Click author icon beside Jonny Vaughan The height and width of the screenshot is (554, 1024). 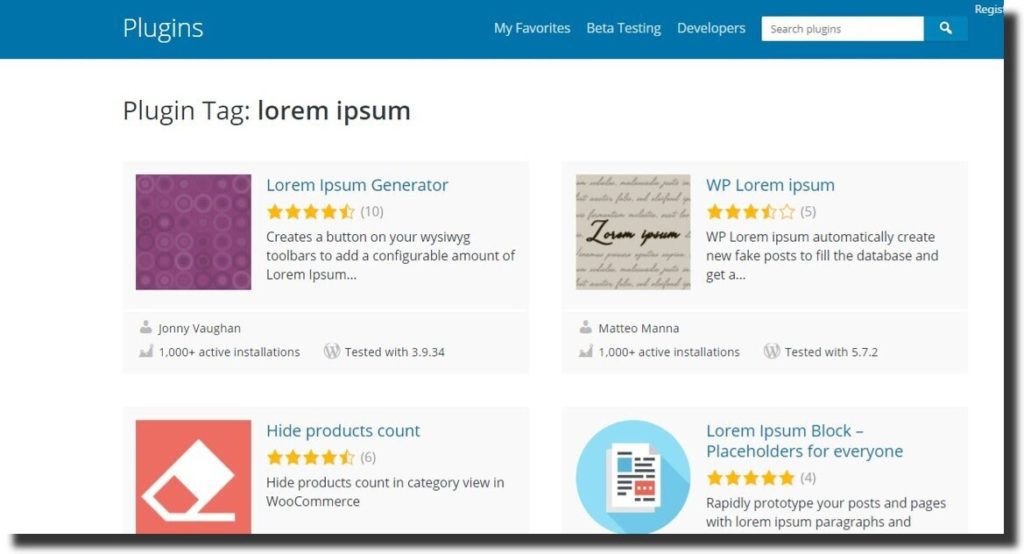click(146, 327)
